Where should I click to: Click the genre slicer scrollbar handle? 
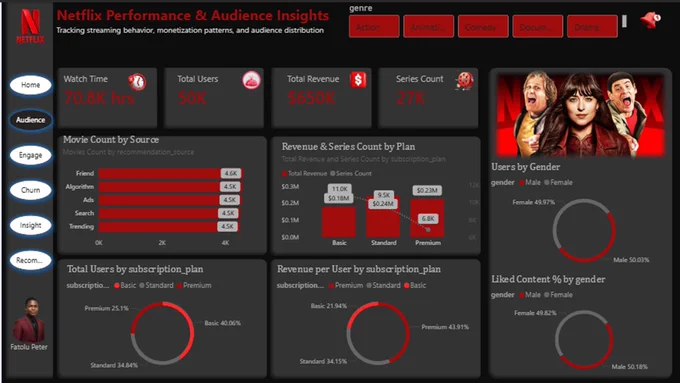click(624, 21)
